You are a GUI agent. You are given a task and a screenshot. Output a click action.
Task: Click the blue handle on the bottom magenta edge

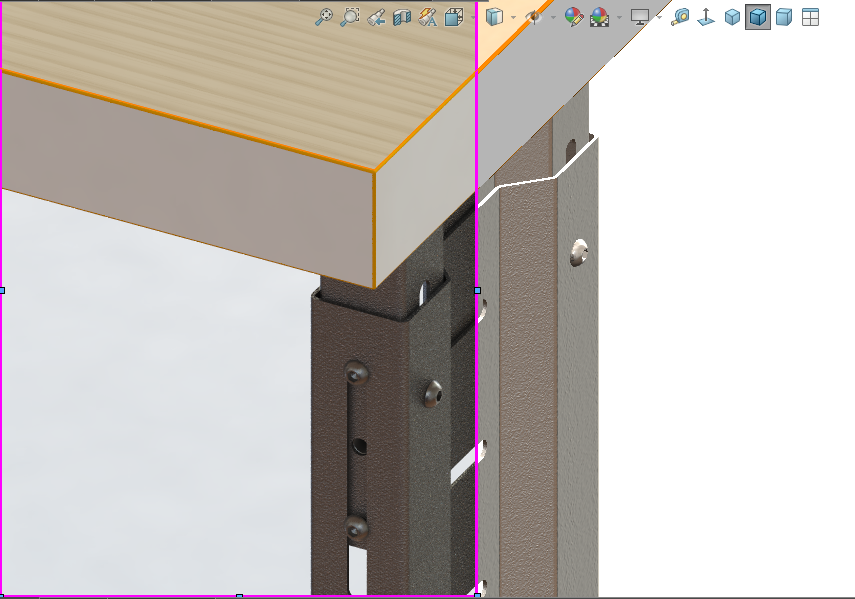click(x=239, y=596)
